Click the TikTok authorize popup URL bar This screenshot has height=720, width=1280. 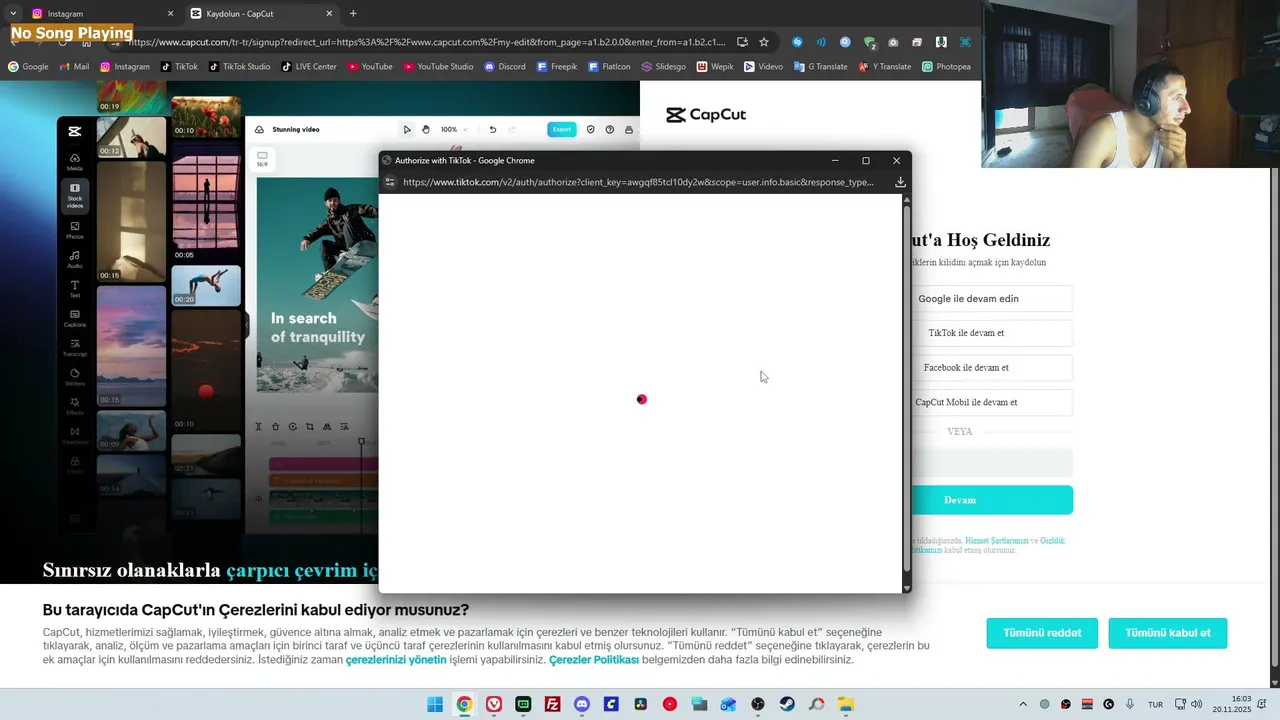point(638,182)
